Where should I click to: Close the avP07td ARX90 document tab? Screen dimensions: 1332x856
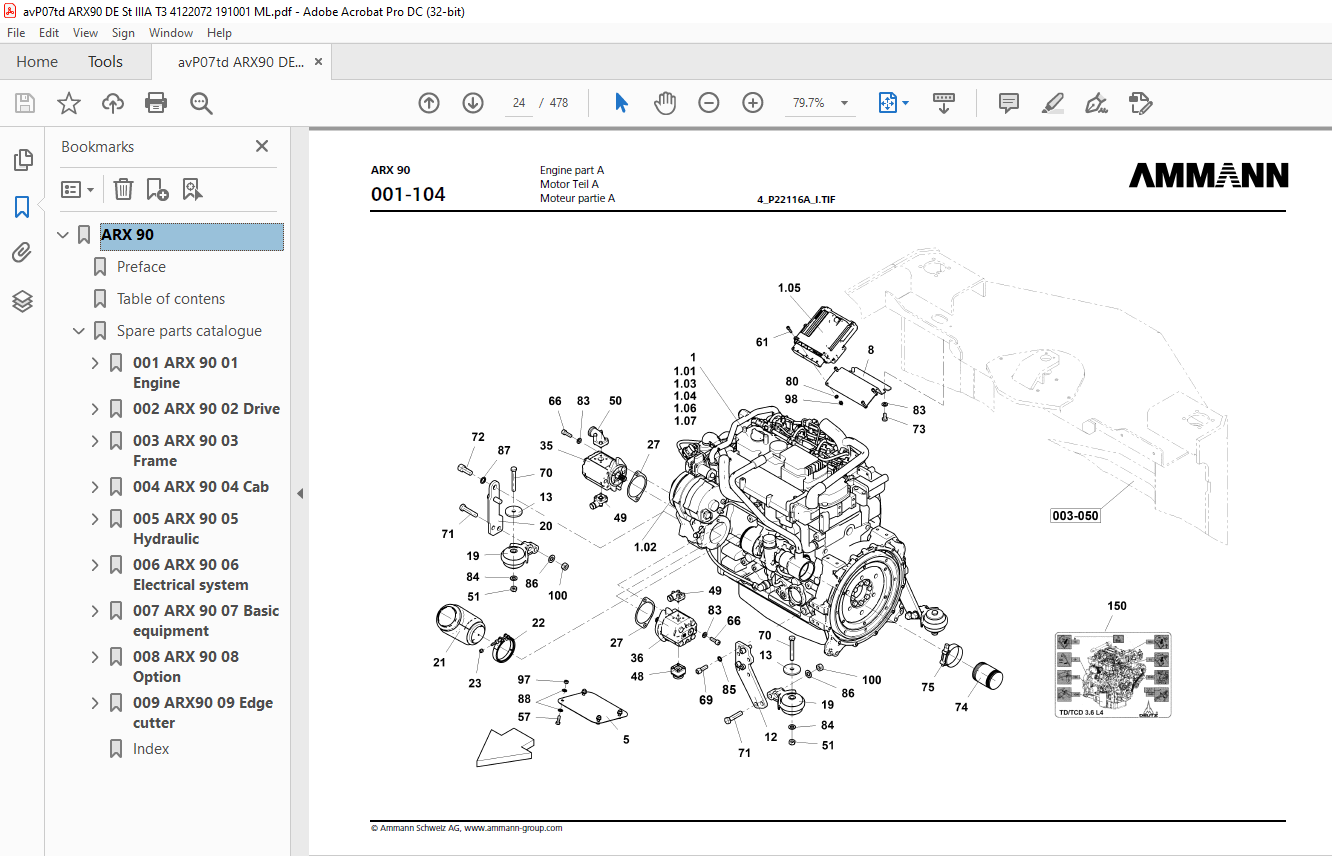pyautogui.click(x=318, y=62)
